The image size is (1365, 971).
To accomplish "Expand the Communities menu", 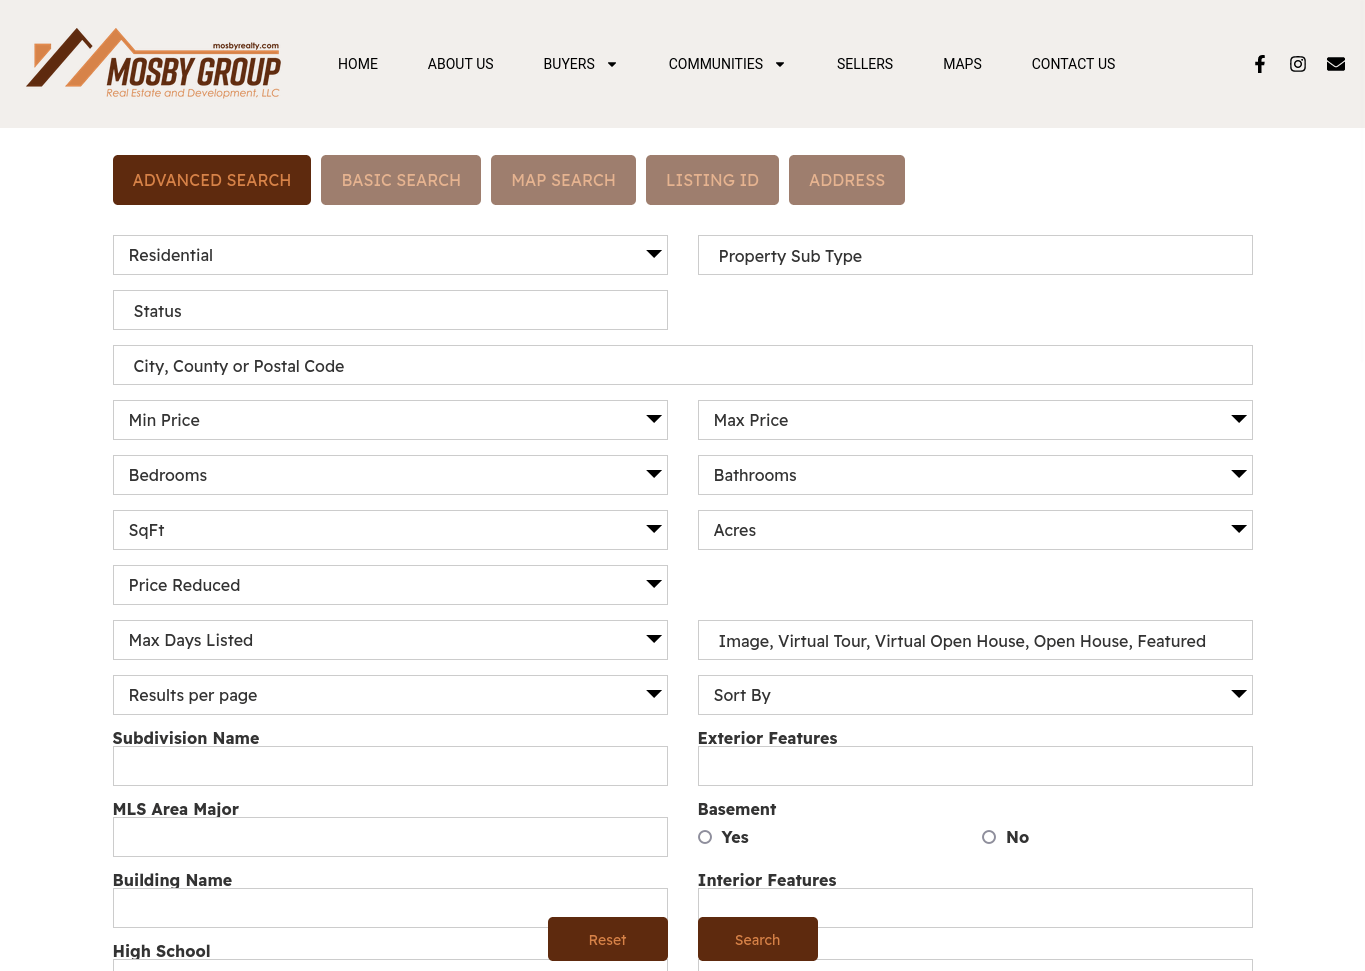I will coord(727,64).
